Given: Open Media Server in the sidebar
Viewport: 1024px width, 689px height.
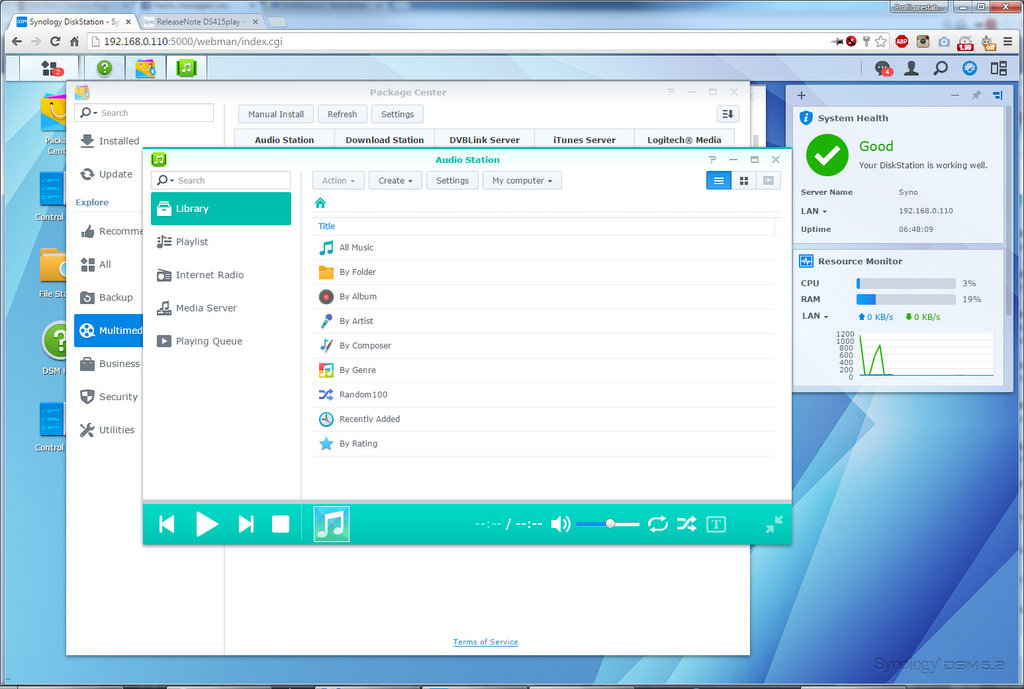Looking at the screenshot, I should pos(221,308).
